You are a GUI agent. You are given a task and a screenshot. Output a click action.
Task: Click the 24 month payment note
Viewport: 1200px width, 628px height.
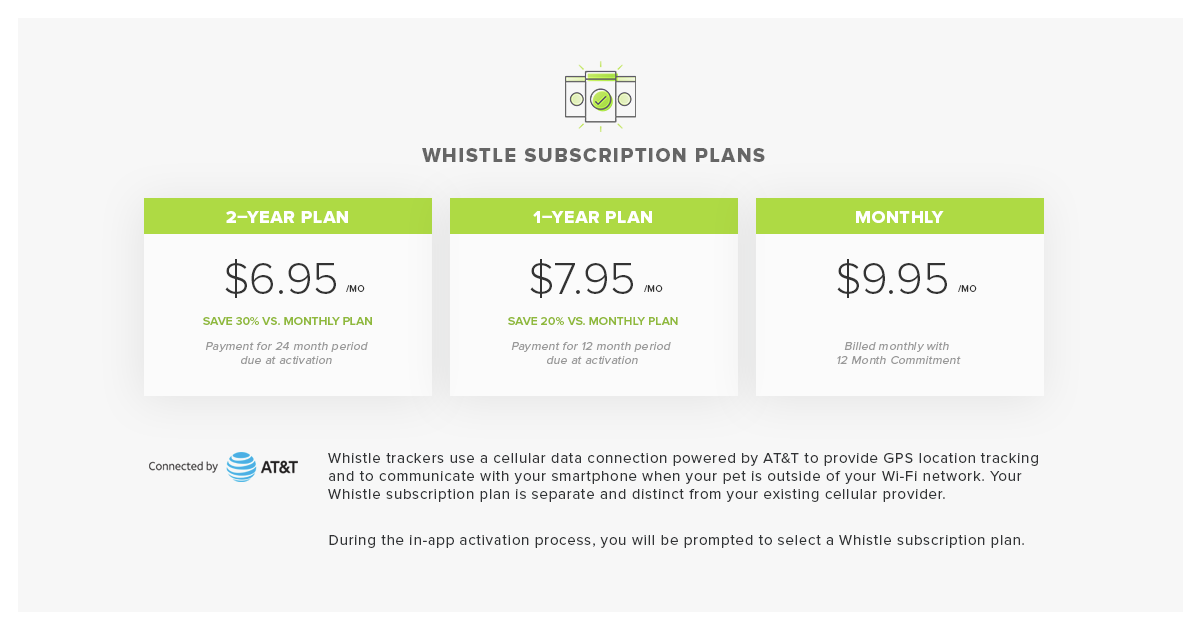click(x=287, y=353)
